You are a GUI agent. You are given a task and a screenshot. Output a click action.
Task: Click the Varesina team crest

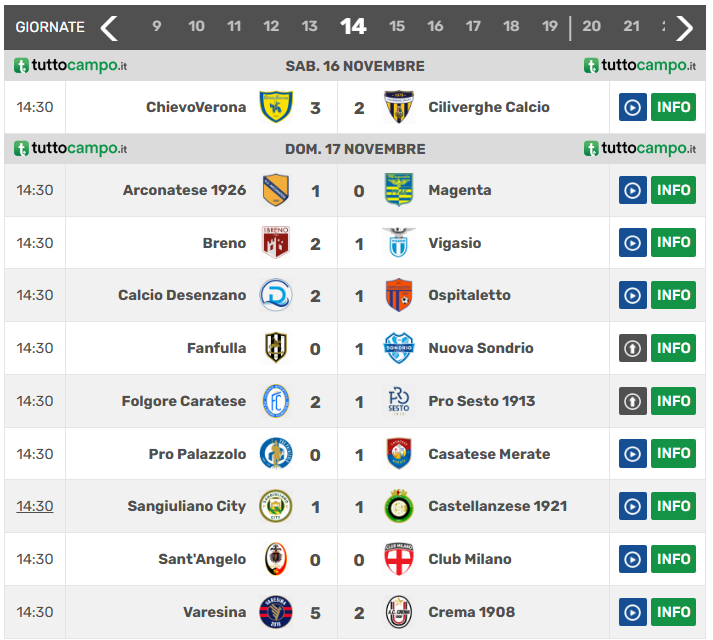[276, 611]
